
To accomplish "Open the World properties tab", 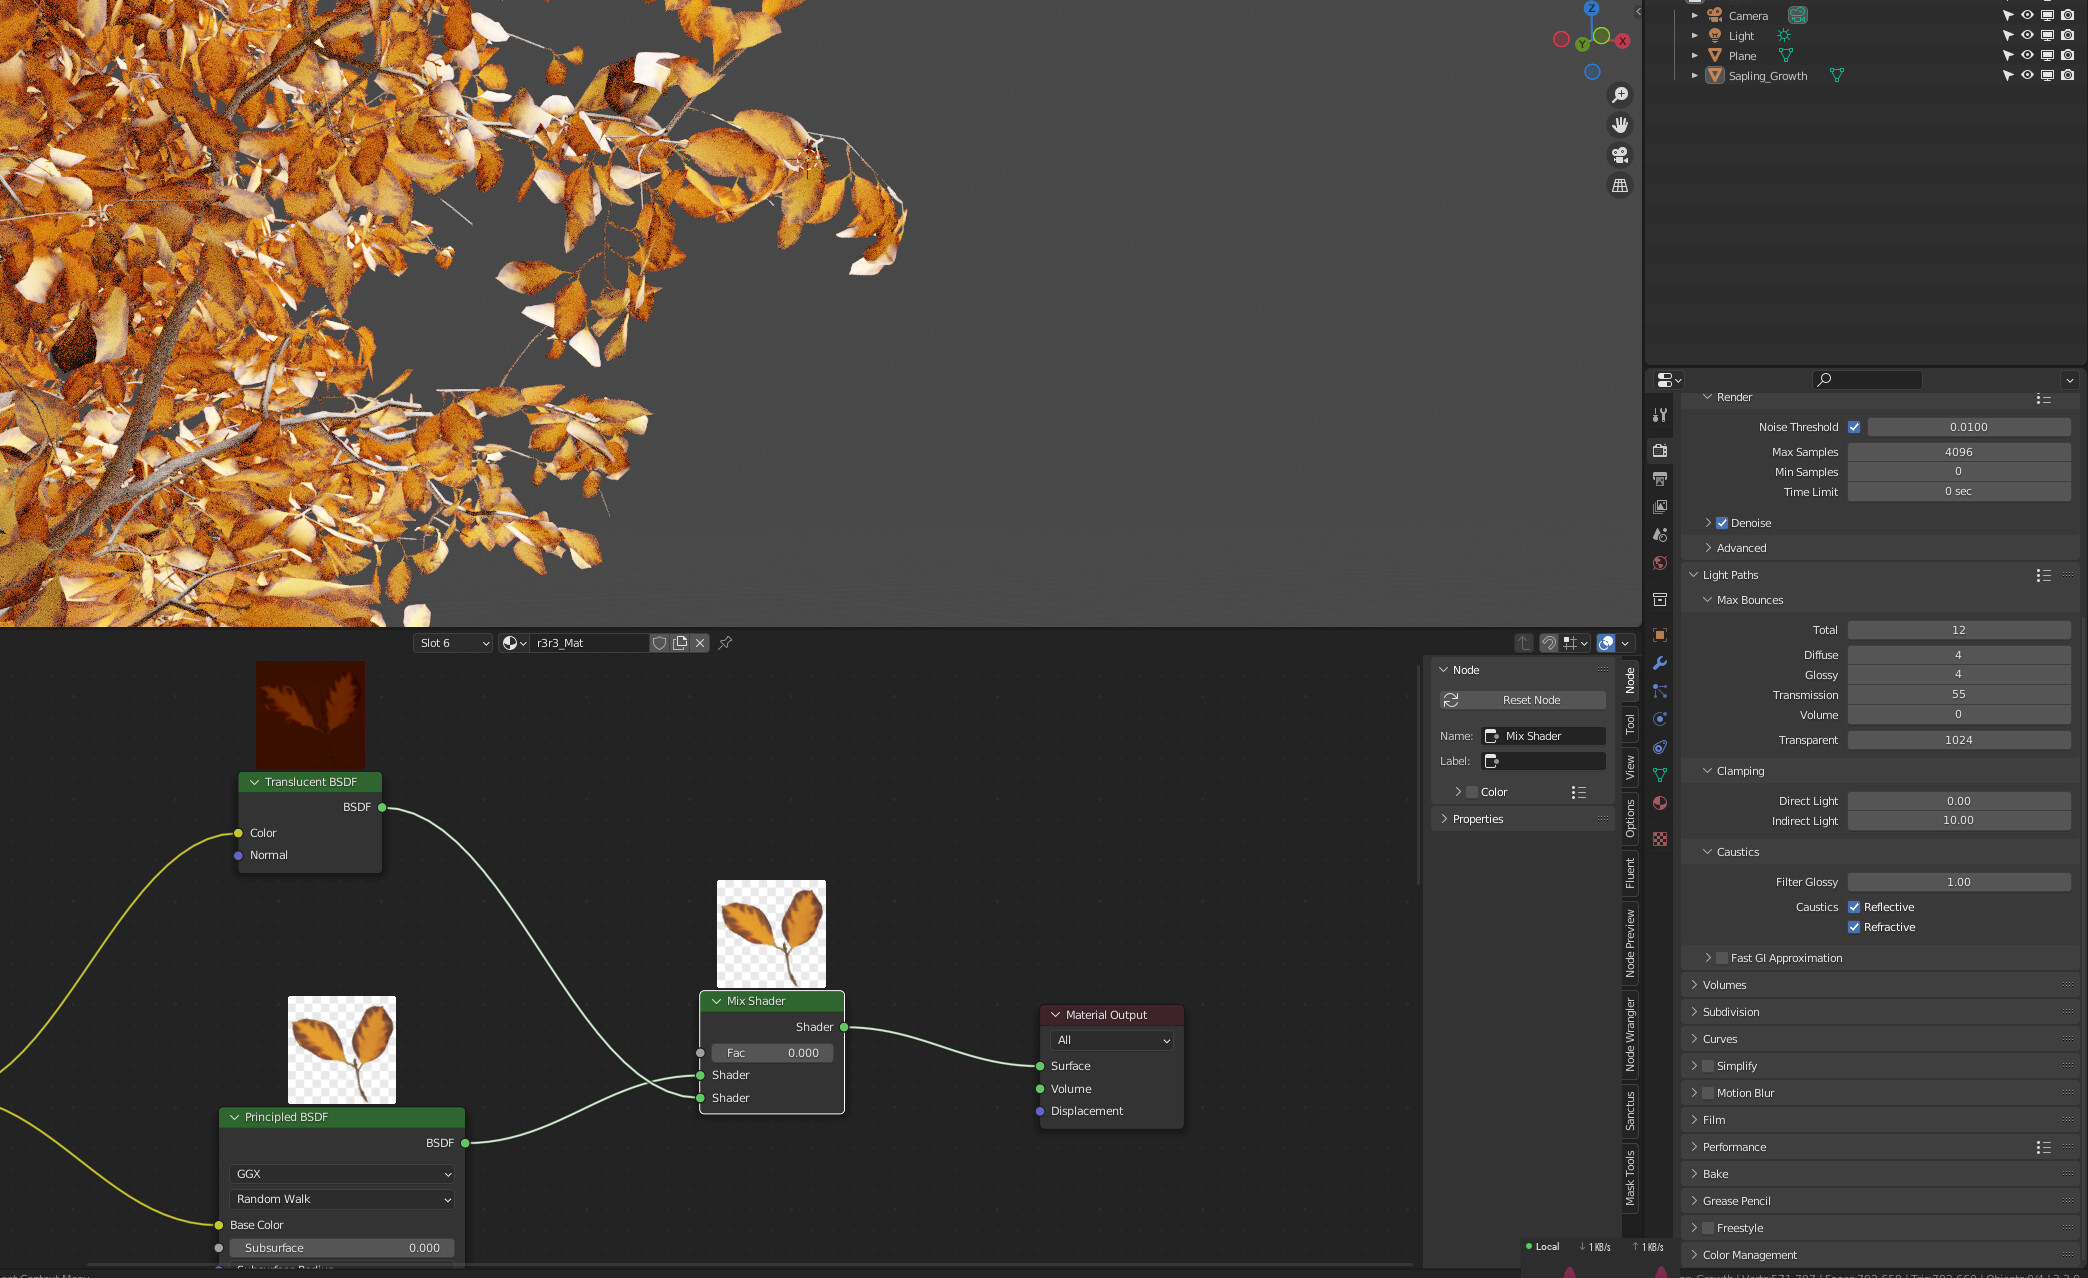I will [x=1660, y=562].
